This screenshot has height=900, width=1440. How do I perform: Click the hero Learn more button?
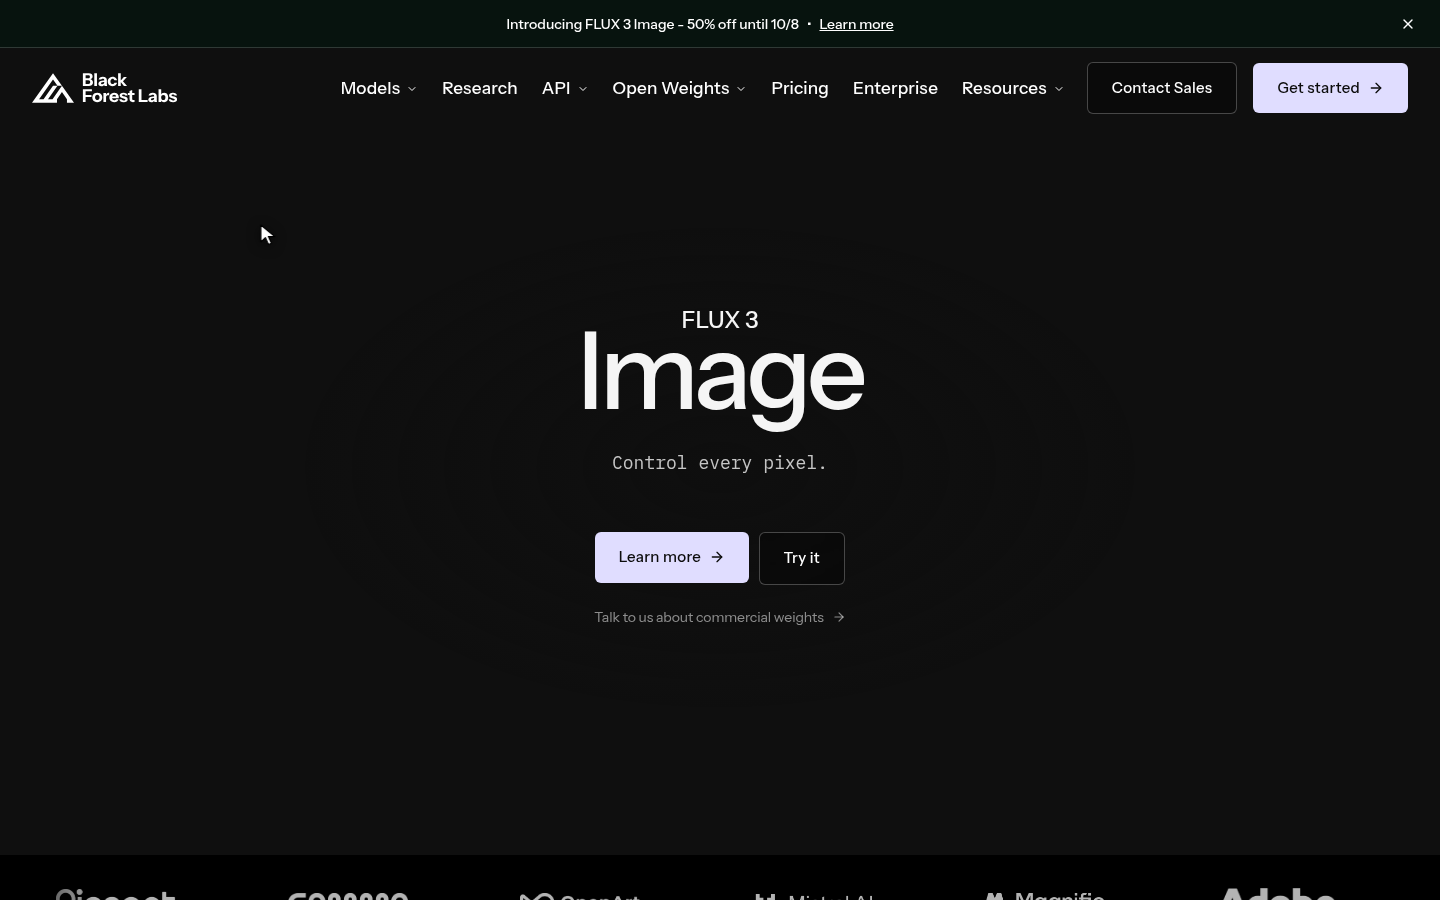point(672,557)
